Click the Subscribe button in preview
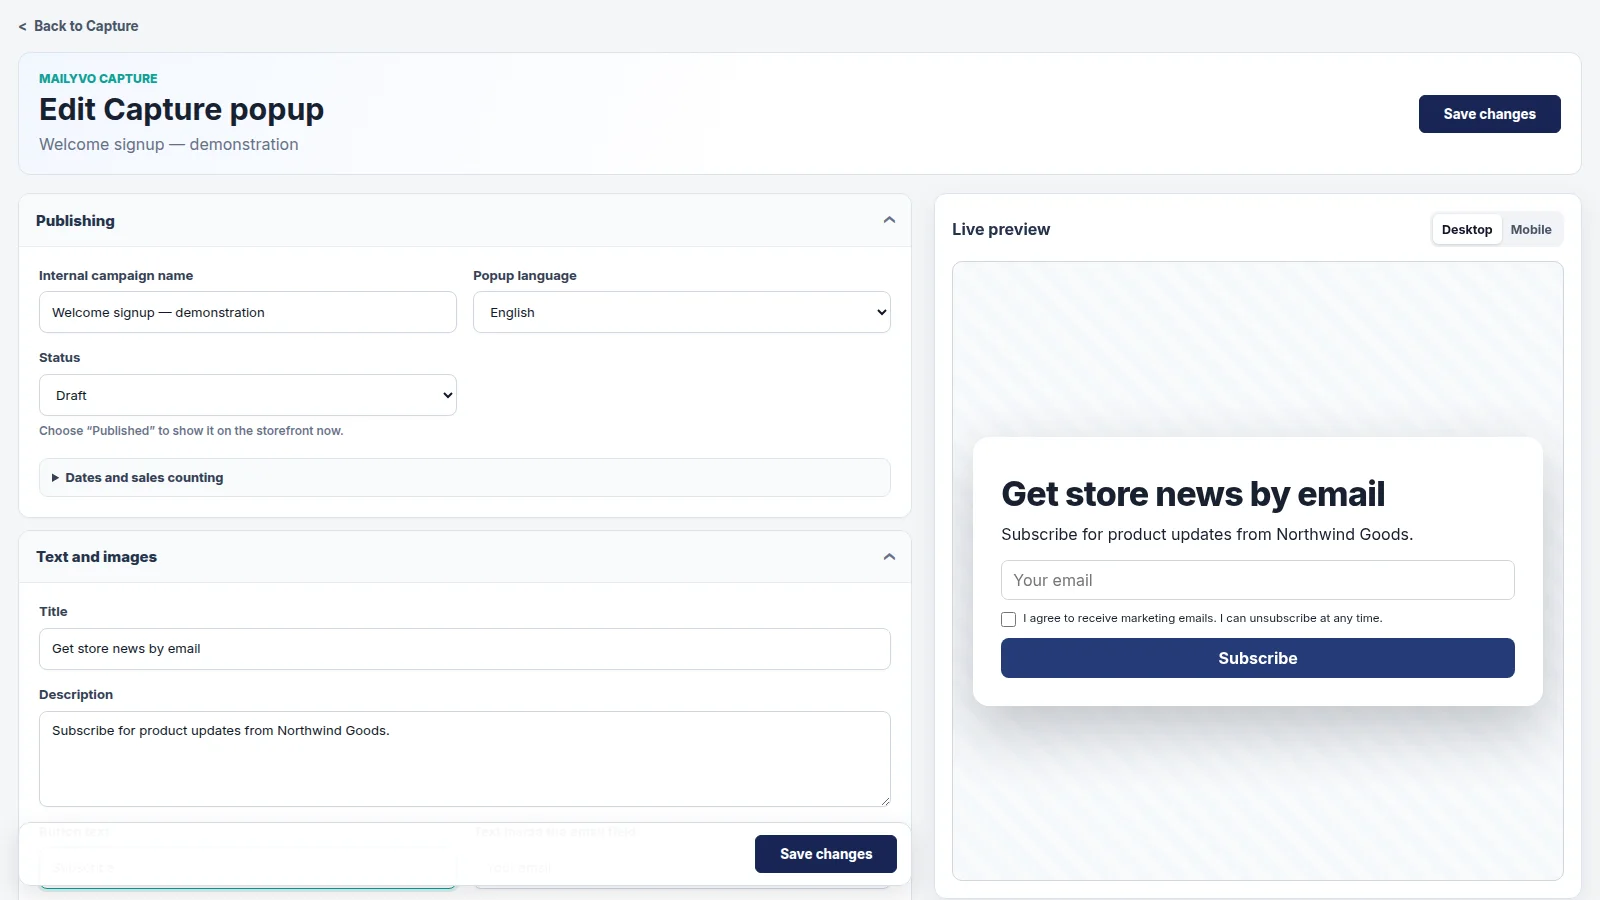Screen dimensions: 1600x900 coord(1258,658)
